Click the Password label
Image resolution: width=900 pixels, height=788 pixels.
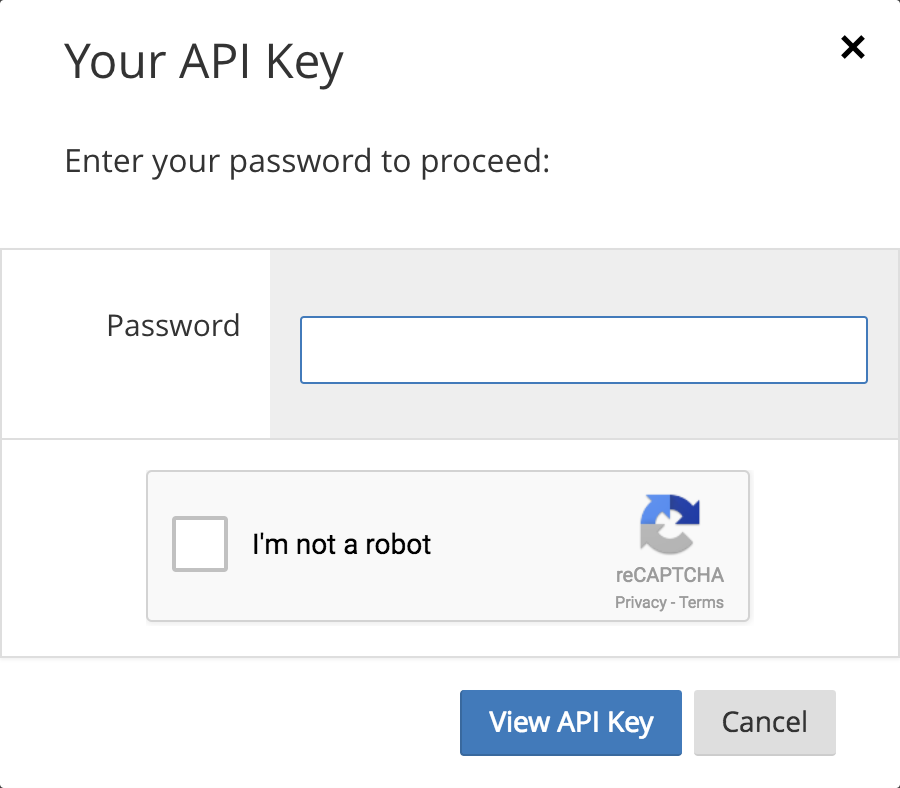point(172,325)
